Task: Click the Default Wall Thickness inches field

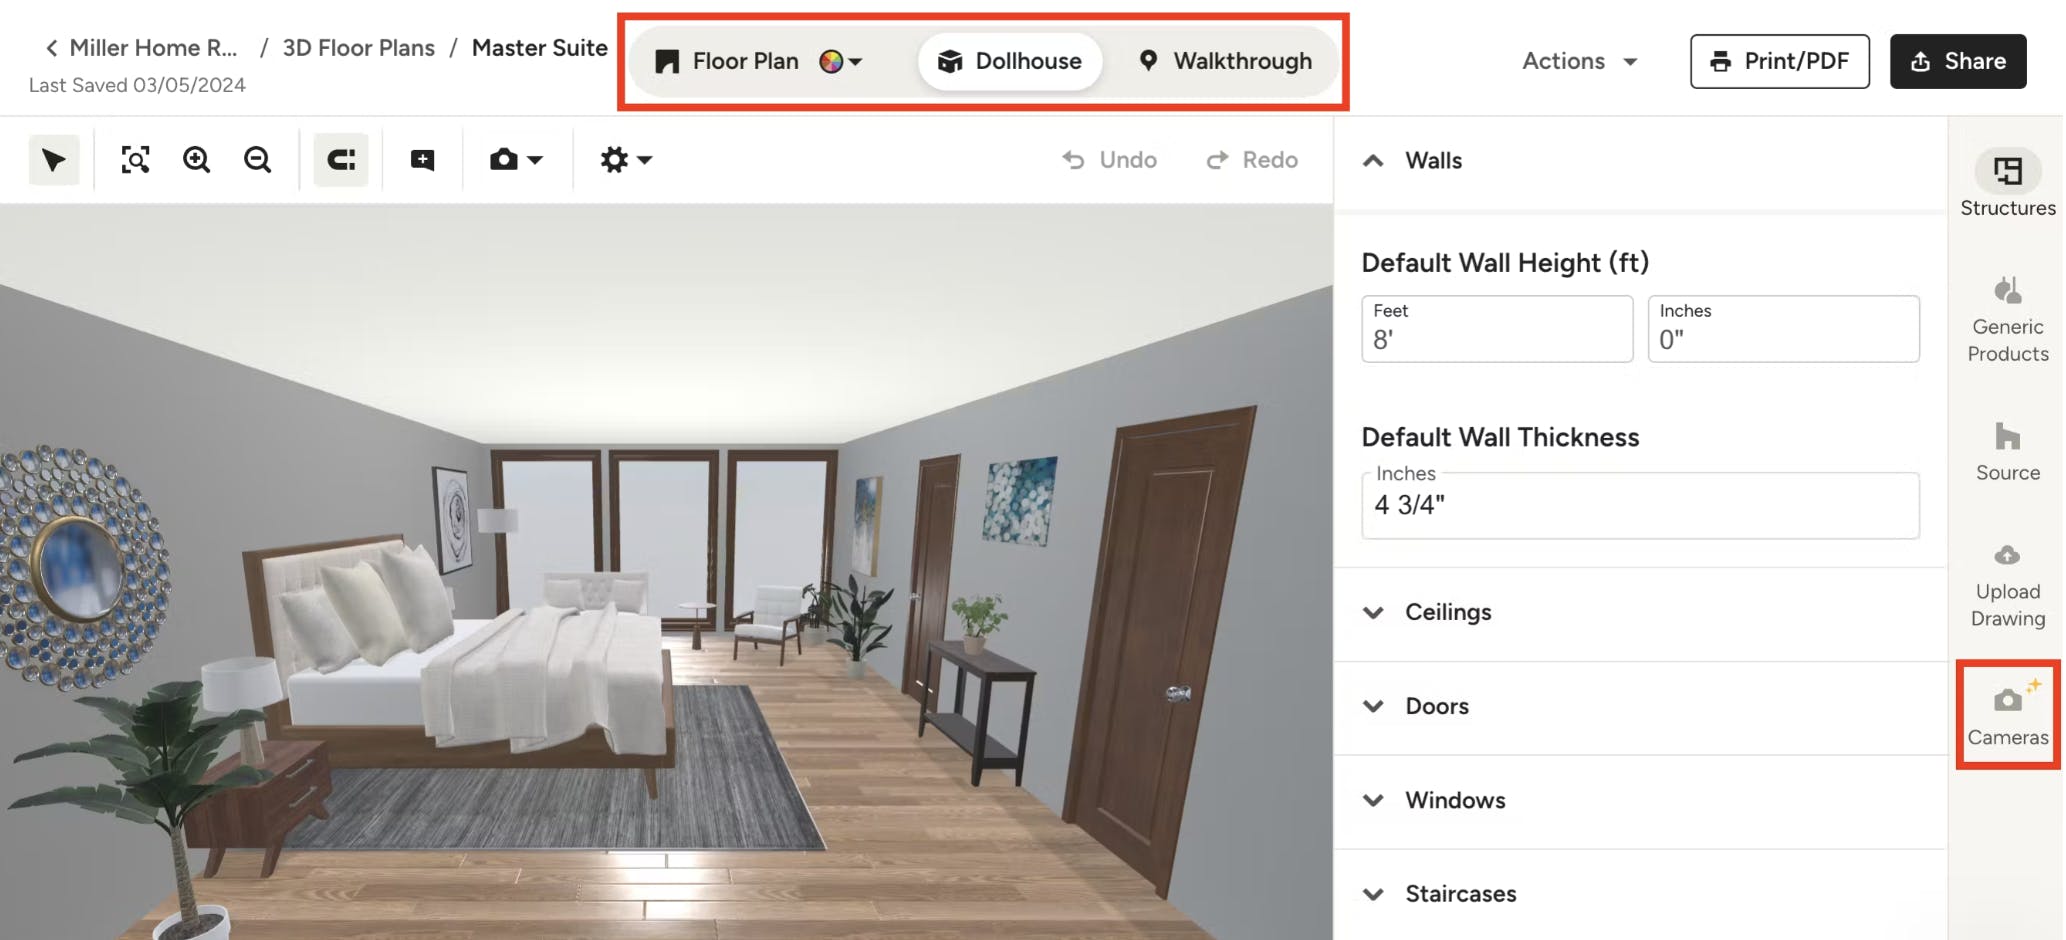Action: [x=1639, y=506]
